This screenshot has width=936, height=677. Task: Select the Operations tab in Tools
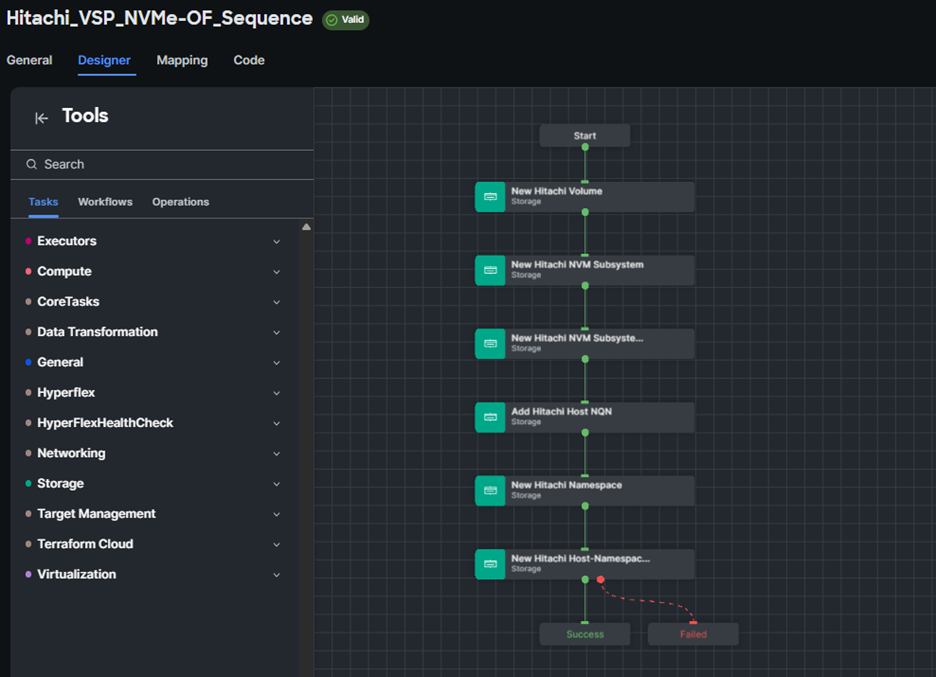tap(180, 202)
